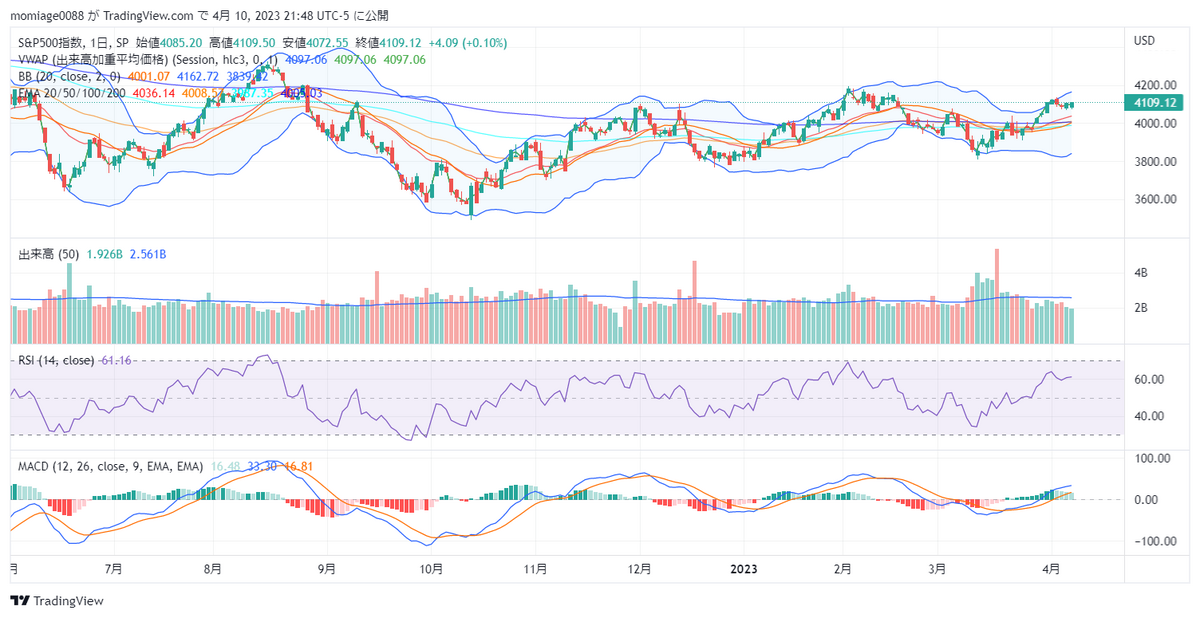Image resolution: width=1200 pixels, height=618 pixels.
Task: Click the 8月 time axis label
Action: click(x=212, y=569)
